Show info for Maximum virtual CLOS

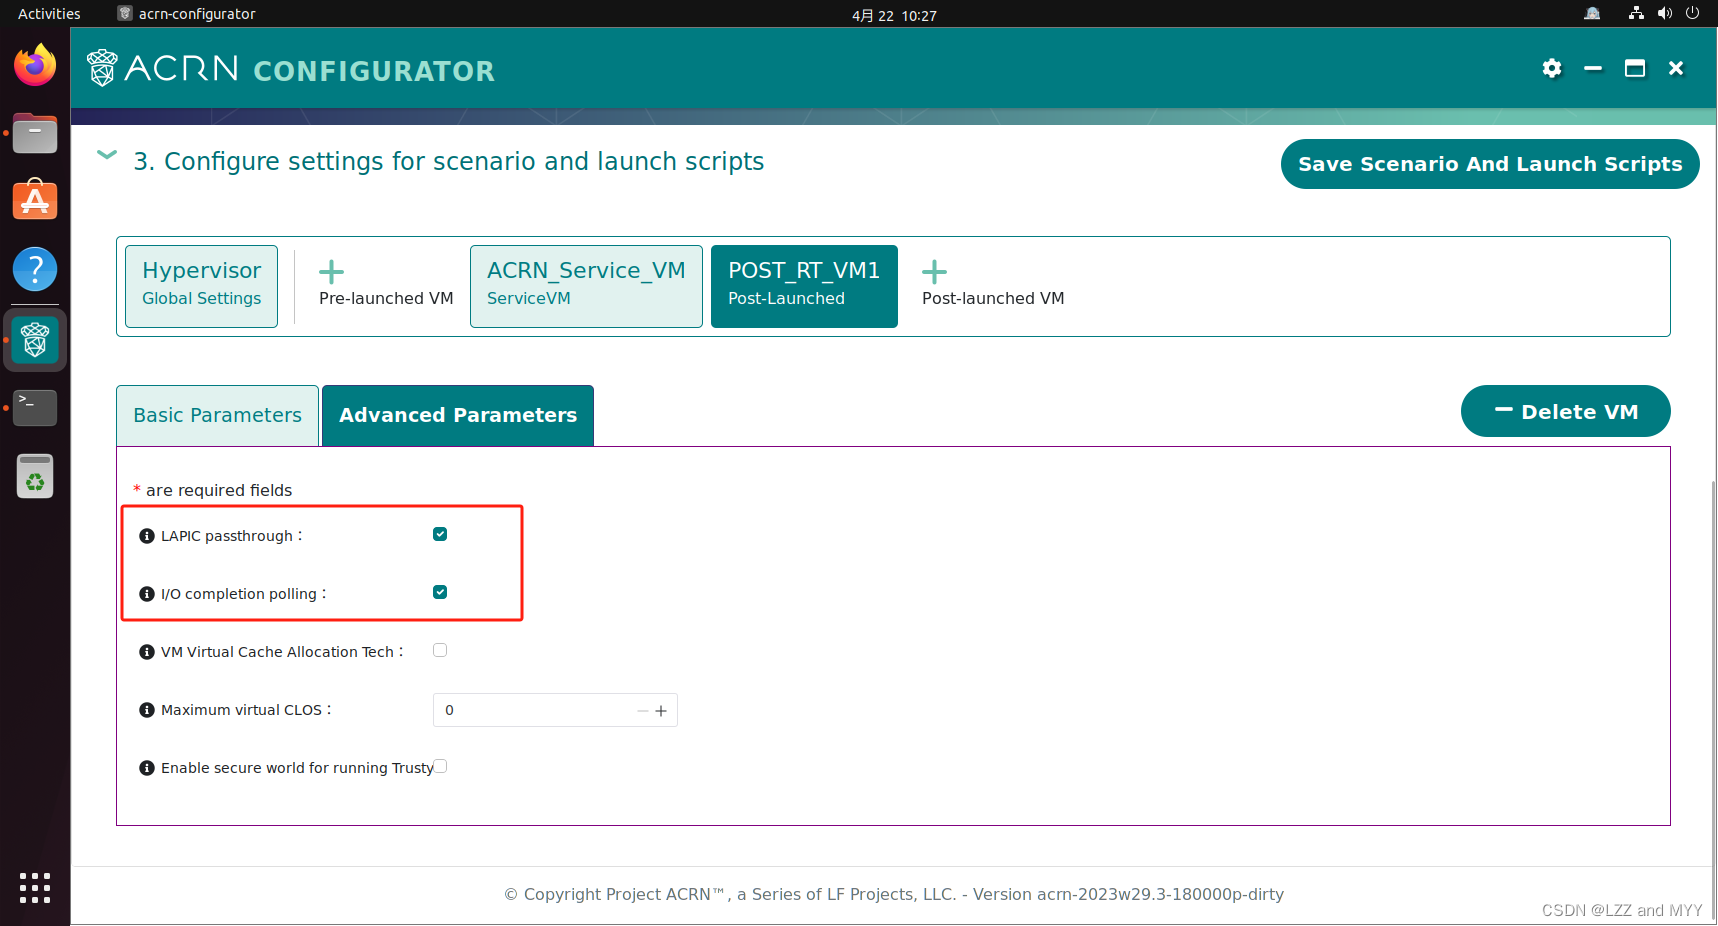(x=147, y=710)
